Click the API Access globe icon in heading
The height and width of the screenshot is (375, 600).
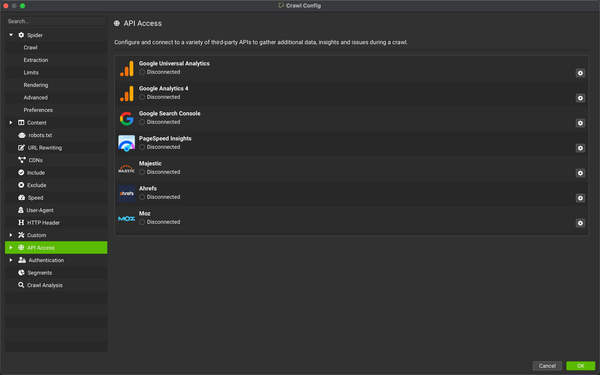click(x=117, y=23)
